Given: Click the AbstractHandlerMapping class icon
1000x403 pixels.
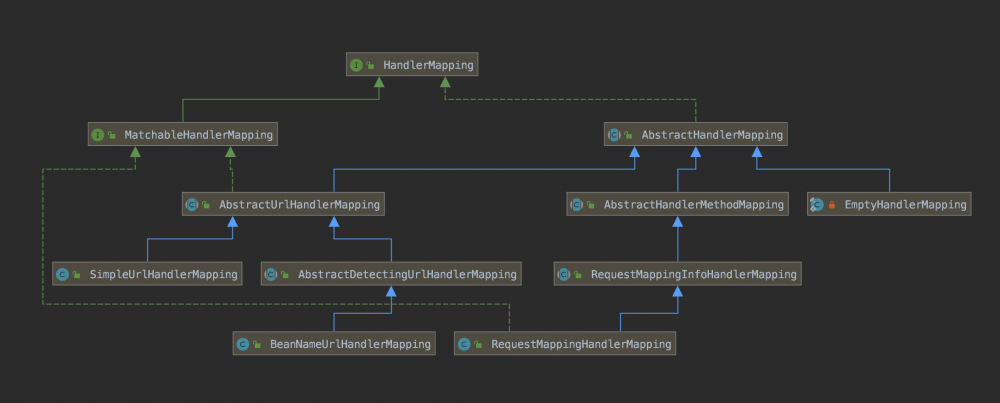Looking at the screenshot, I should tap(614, 134).
